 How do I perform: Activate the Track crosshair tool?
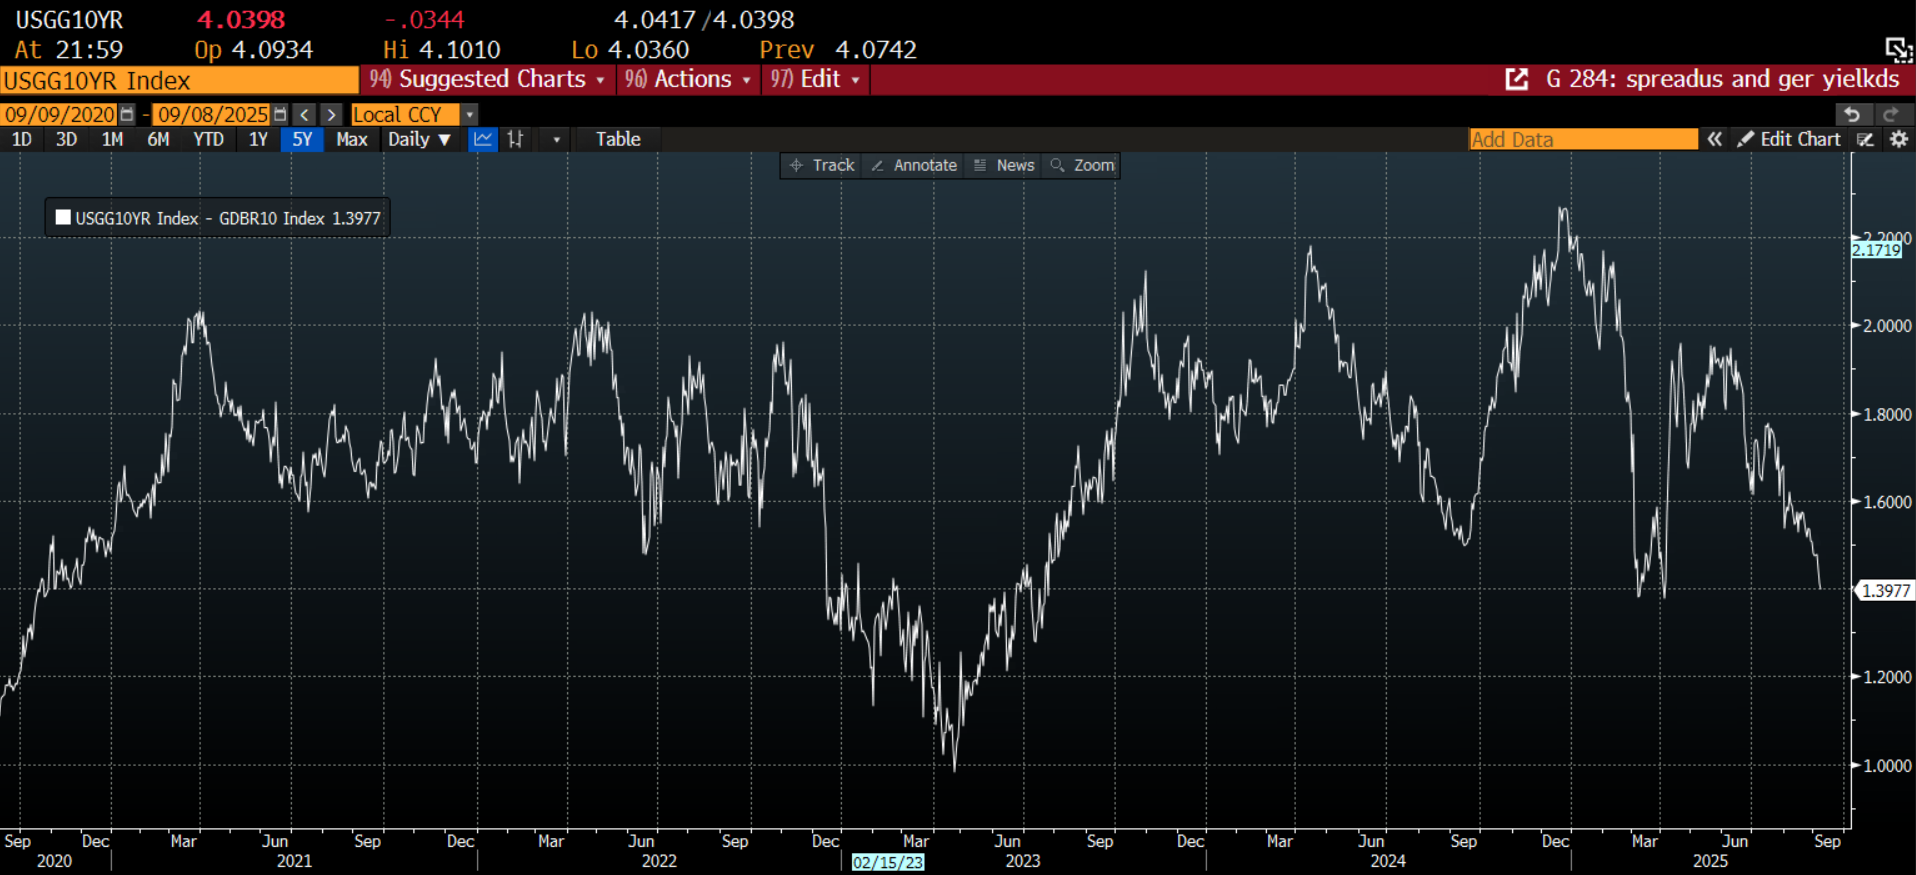click(x=823, y=165)
